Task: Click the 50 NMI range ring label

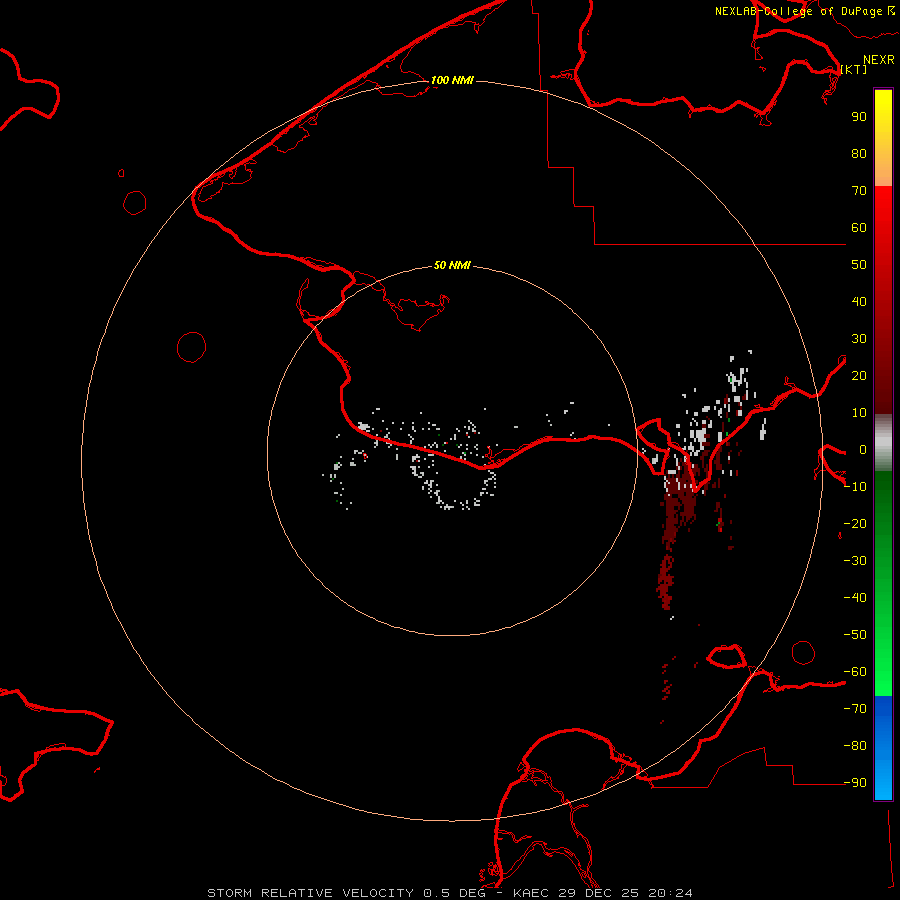Action: (x=452, y=265)
